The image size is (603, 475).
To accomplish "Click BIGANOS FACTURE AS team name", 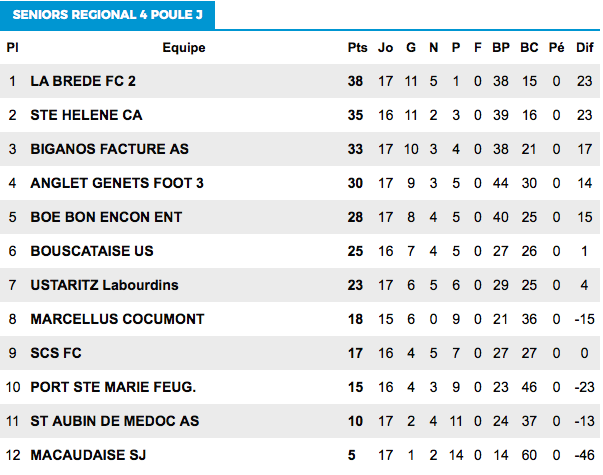I will [110, 149].
